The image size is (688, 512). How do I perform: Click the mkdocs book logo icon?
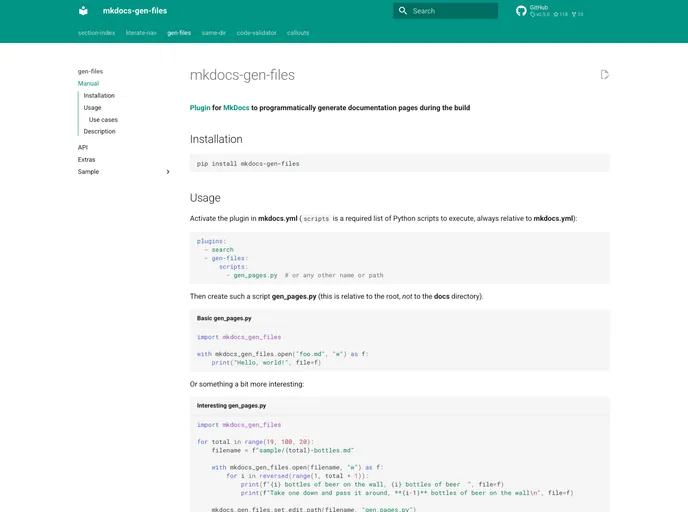pyautogui.click(x=83, y=11)
